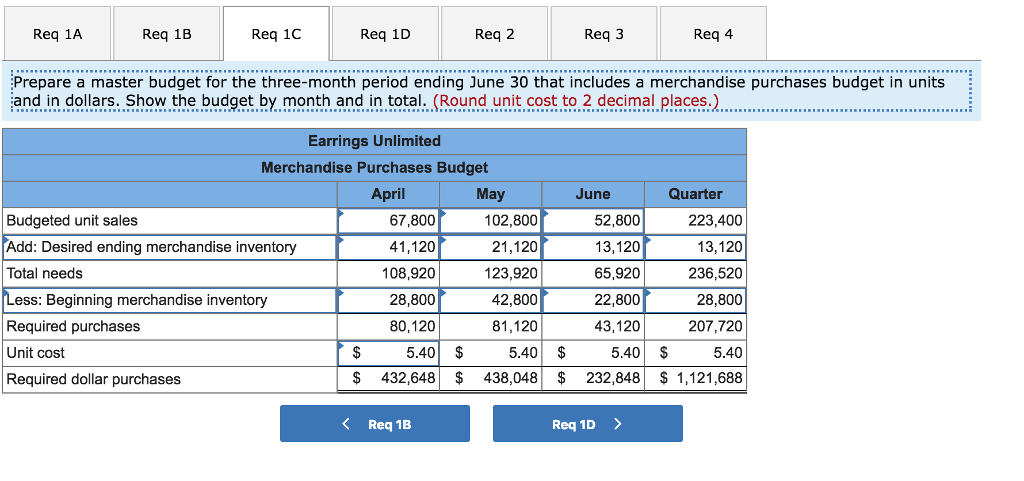Select May desired ending inventory cell
This screenshot has width=1024, height=481.
coord(491,247)
